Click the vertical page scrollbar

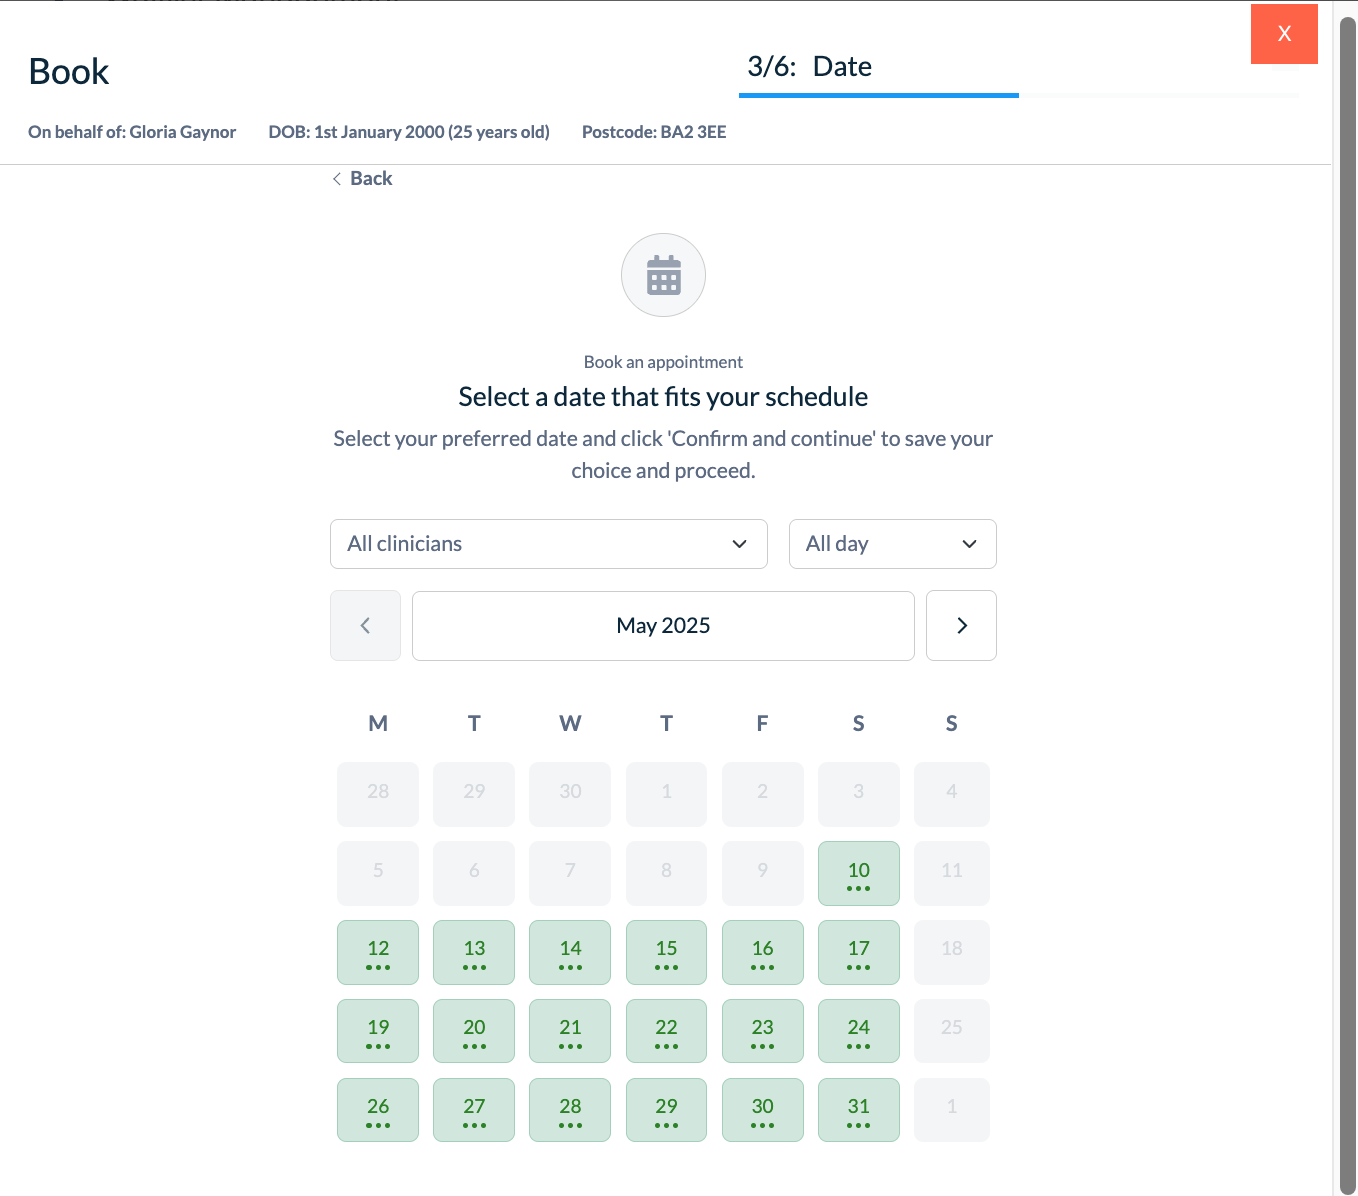1347,600
